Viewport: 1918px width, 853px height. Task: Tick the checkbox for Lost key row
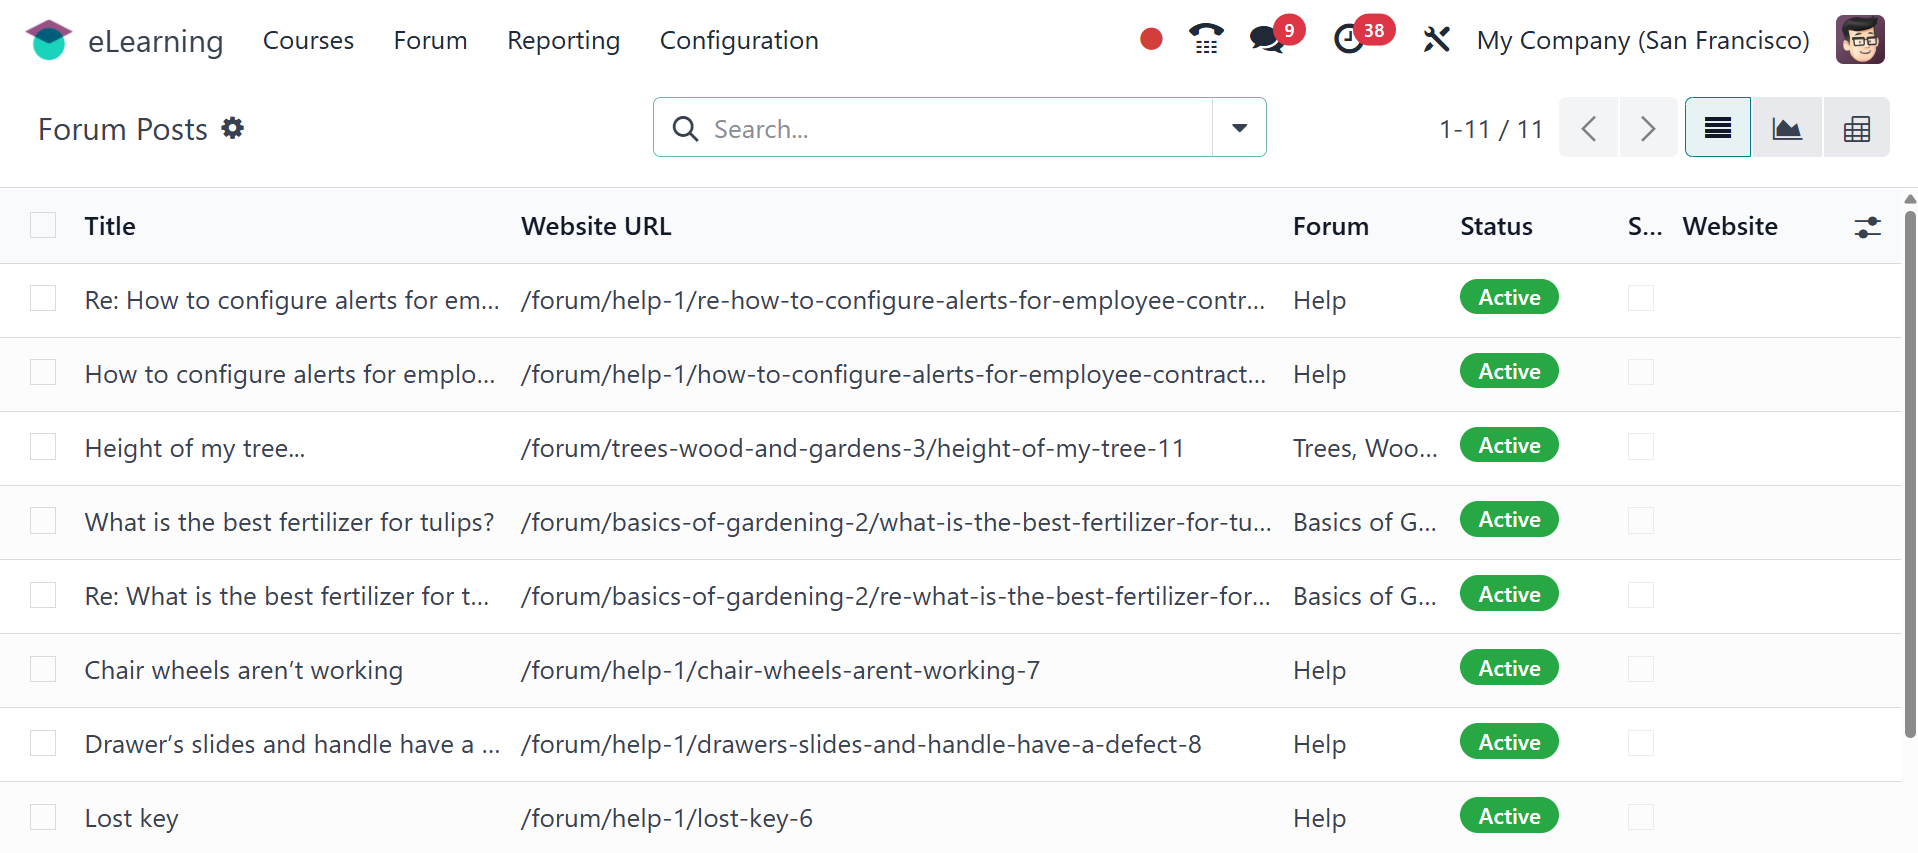click(43, 817)
